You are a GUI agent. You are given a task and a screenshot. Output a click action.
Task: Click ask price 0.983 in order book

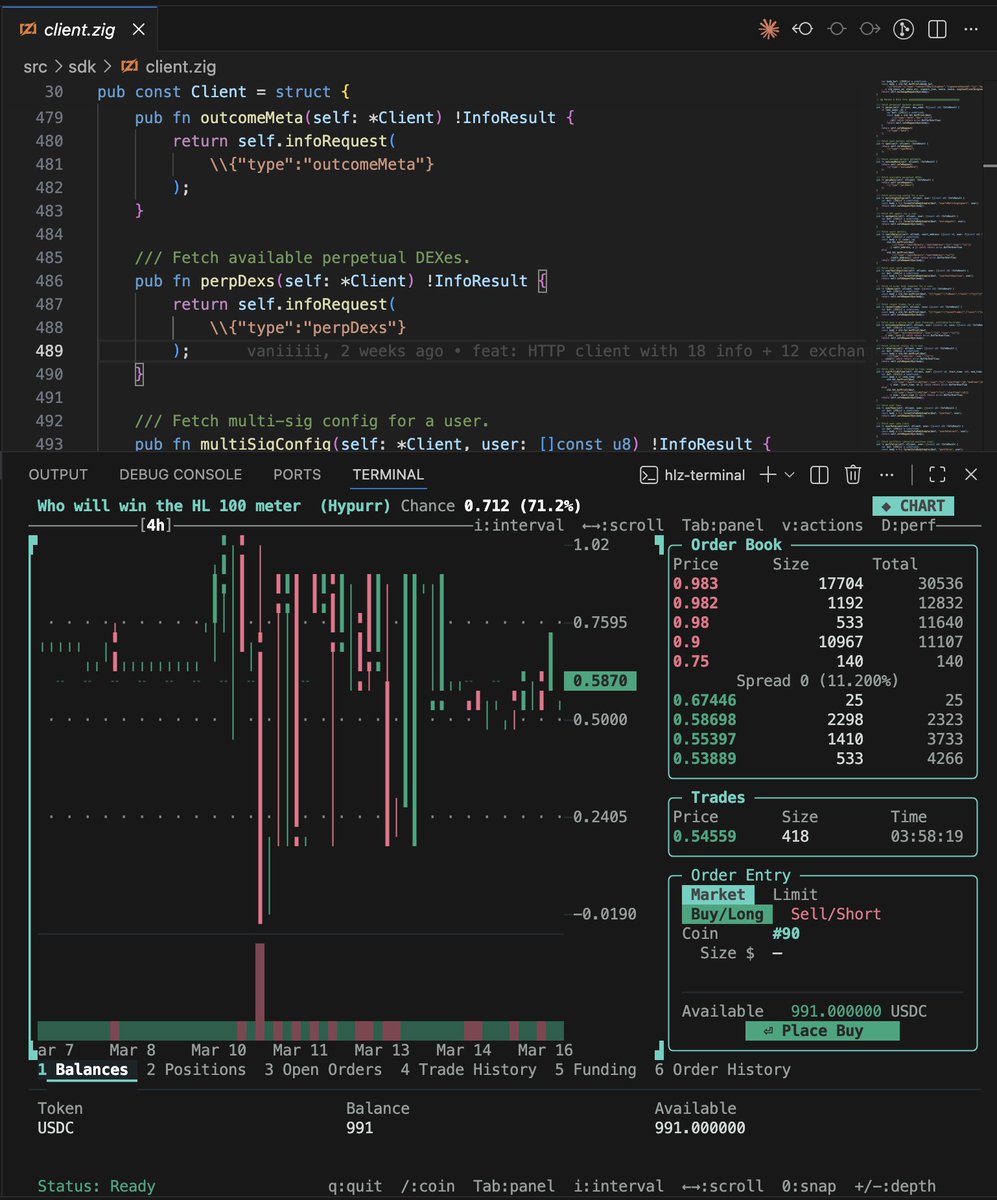[695, 584]
